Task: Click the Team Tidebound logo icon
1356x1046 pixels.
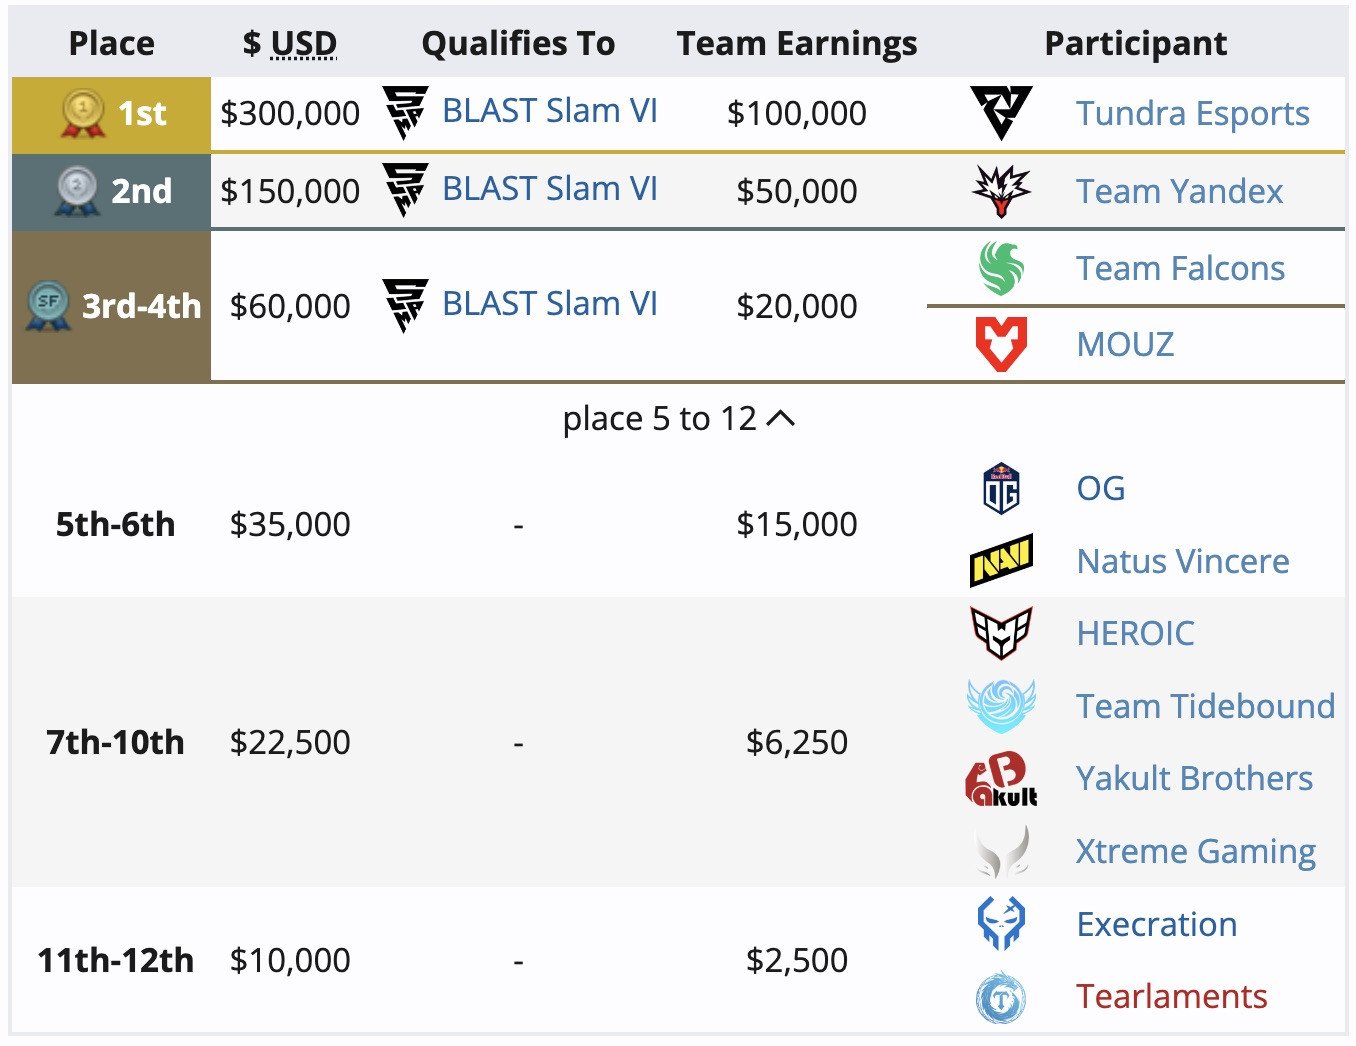Action: coord(1001,706)
